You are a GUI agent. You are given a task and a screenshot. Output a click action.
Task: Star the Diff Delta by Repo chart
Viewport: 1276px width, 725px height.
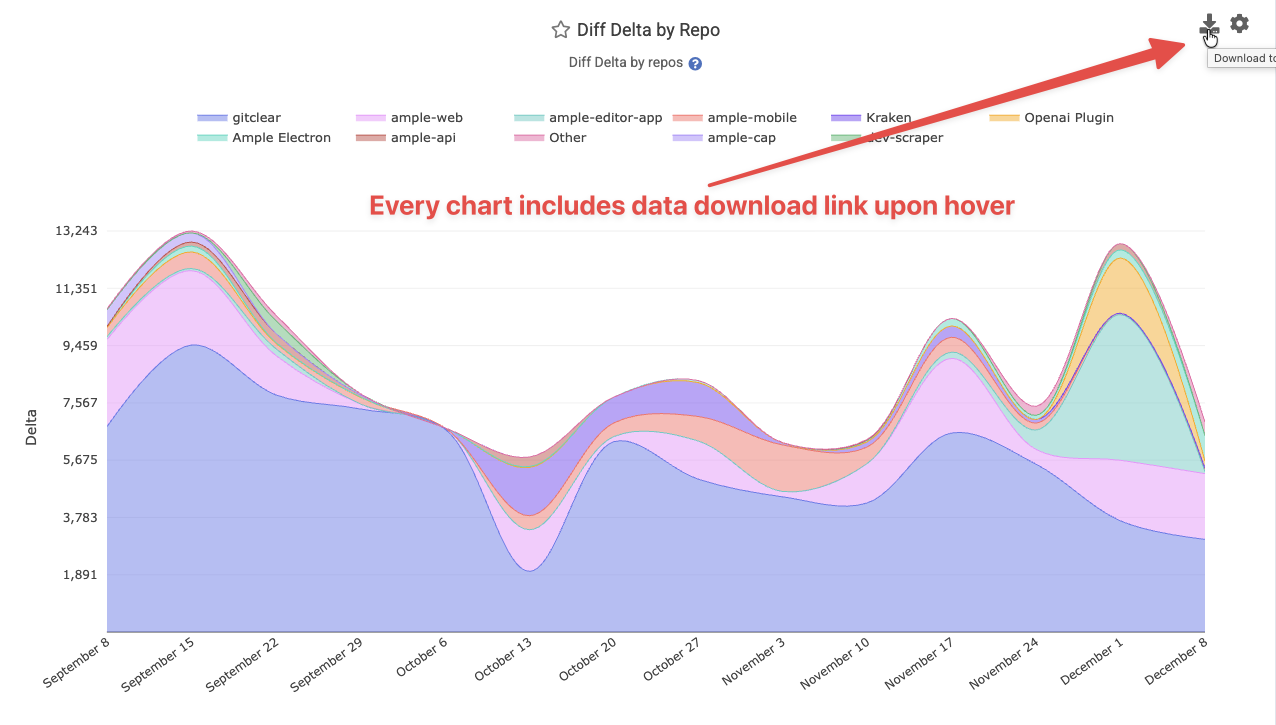click(560, 30)
